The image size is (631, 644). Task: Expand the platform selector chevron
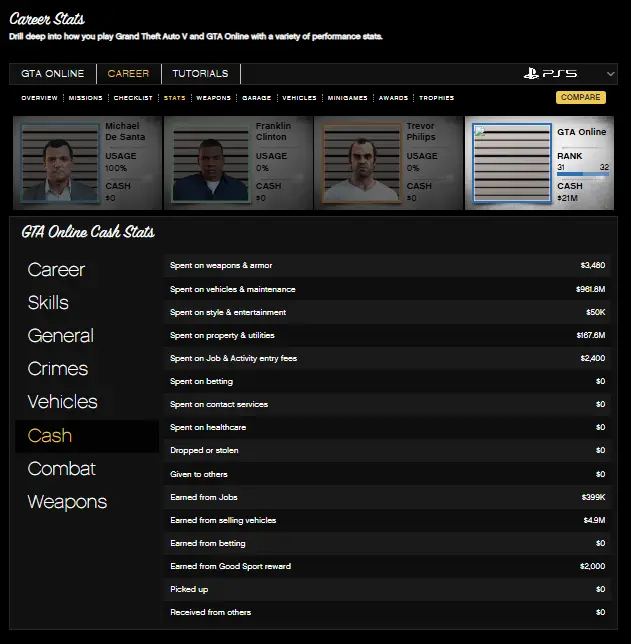tap(610, 74)
